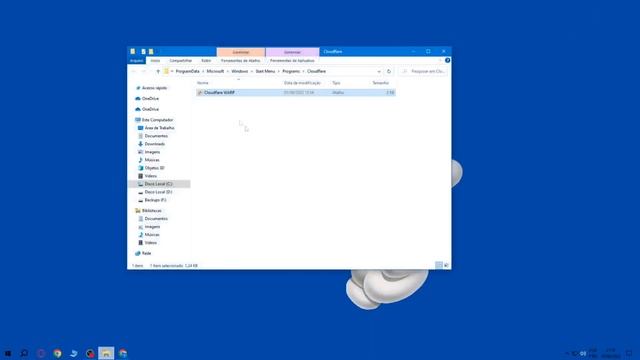Open Objetos 3D in the sidebar

[154, 168]
